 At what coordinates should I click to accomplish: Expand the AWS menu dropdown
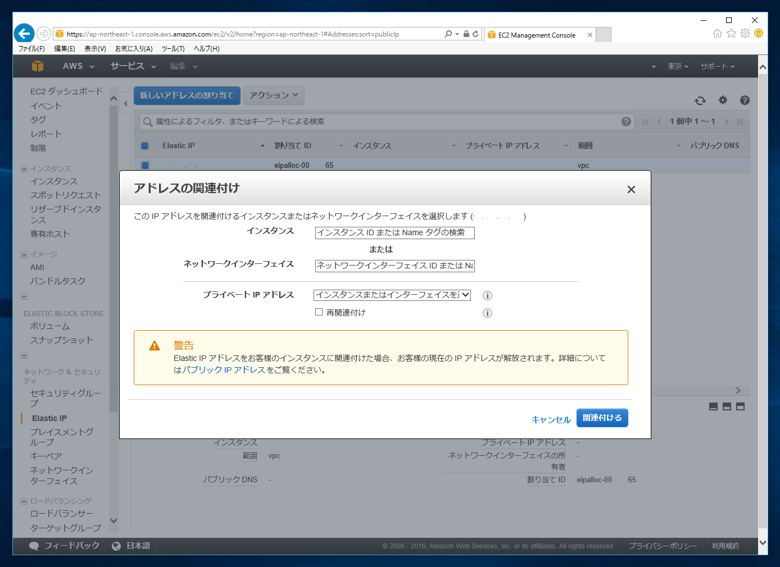(x=78, y=66)
